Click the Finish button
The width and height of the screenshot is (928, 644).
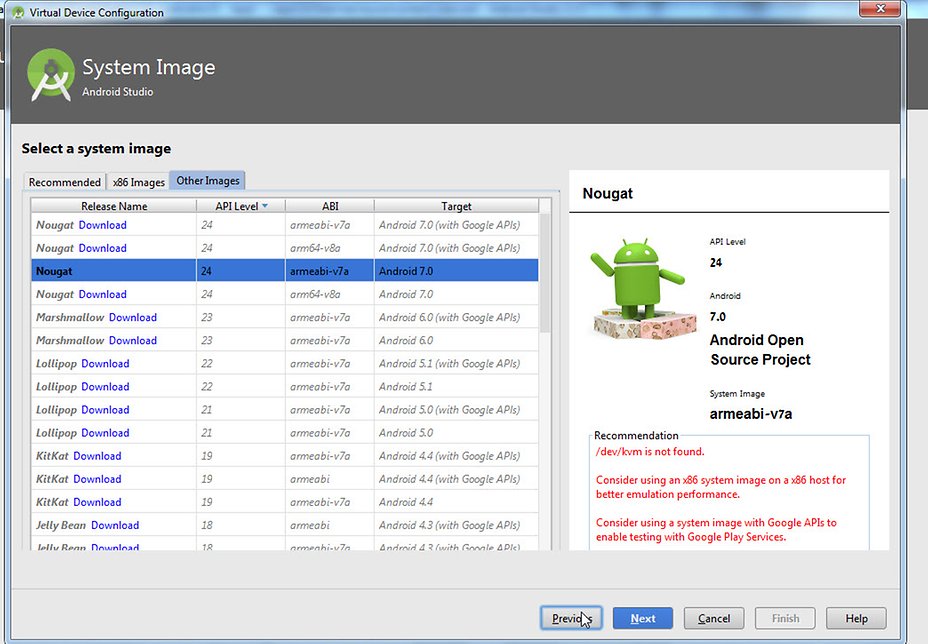pyautogui.click(x=785, y=619)
